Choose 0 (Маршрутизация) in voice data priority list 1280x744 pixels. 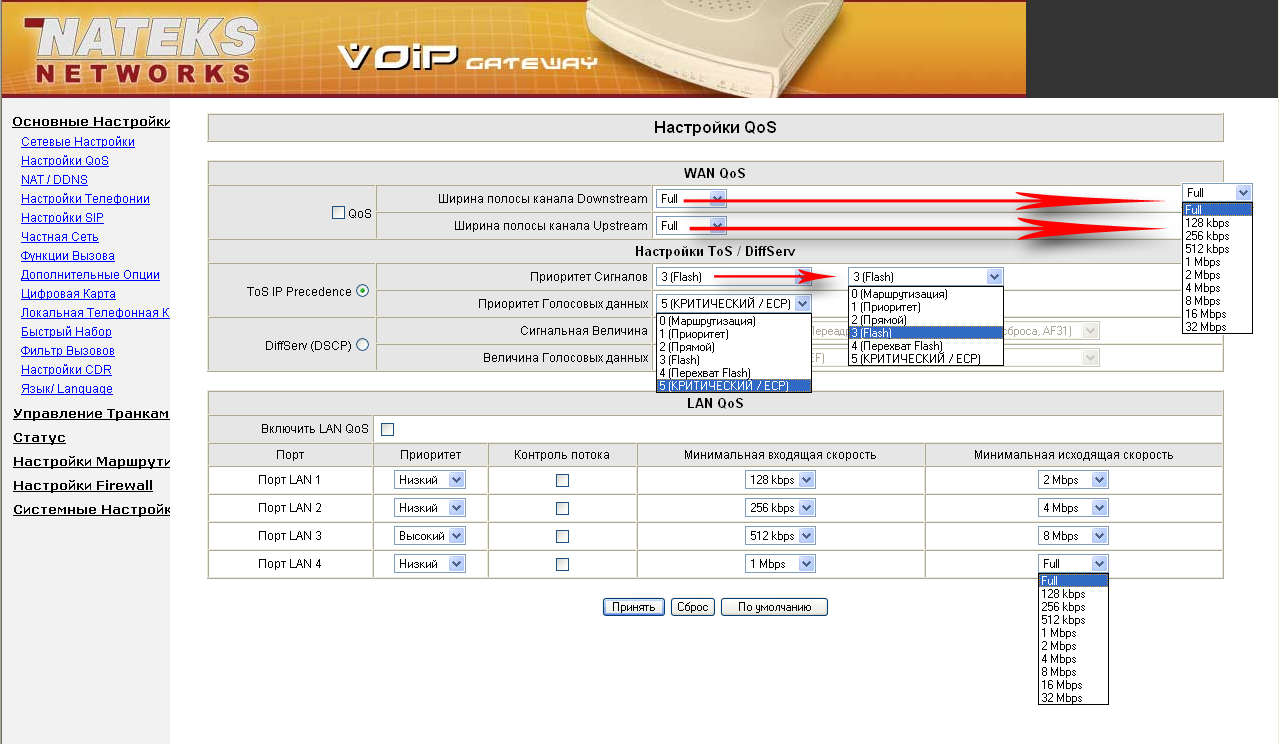pyautogui.click(x=734, y=321)
